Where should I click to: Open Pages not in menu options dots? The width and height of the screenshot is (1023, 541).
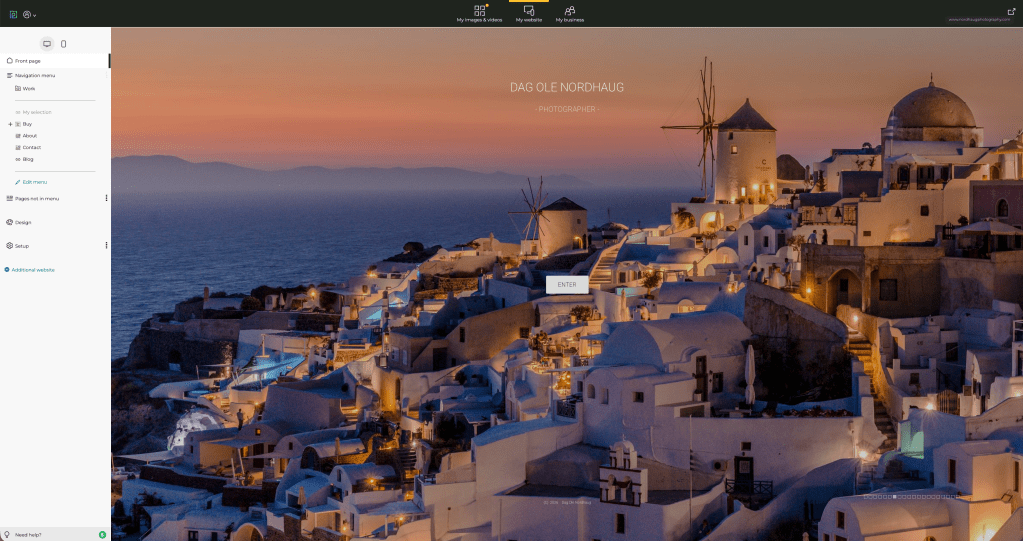coord(106,198)
